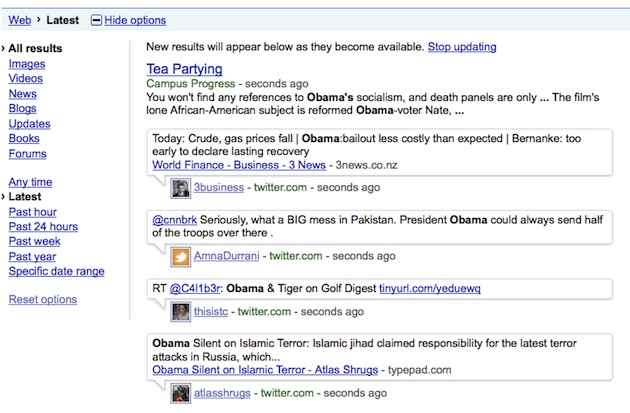Image resolution: width=630 pixels, height=413 pixels.
Task: Click the AmnaDurrani orange bird avatar
Action: tap(180, 257)
